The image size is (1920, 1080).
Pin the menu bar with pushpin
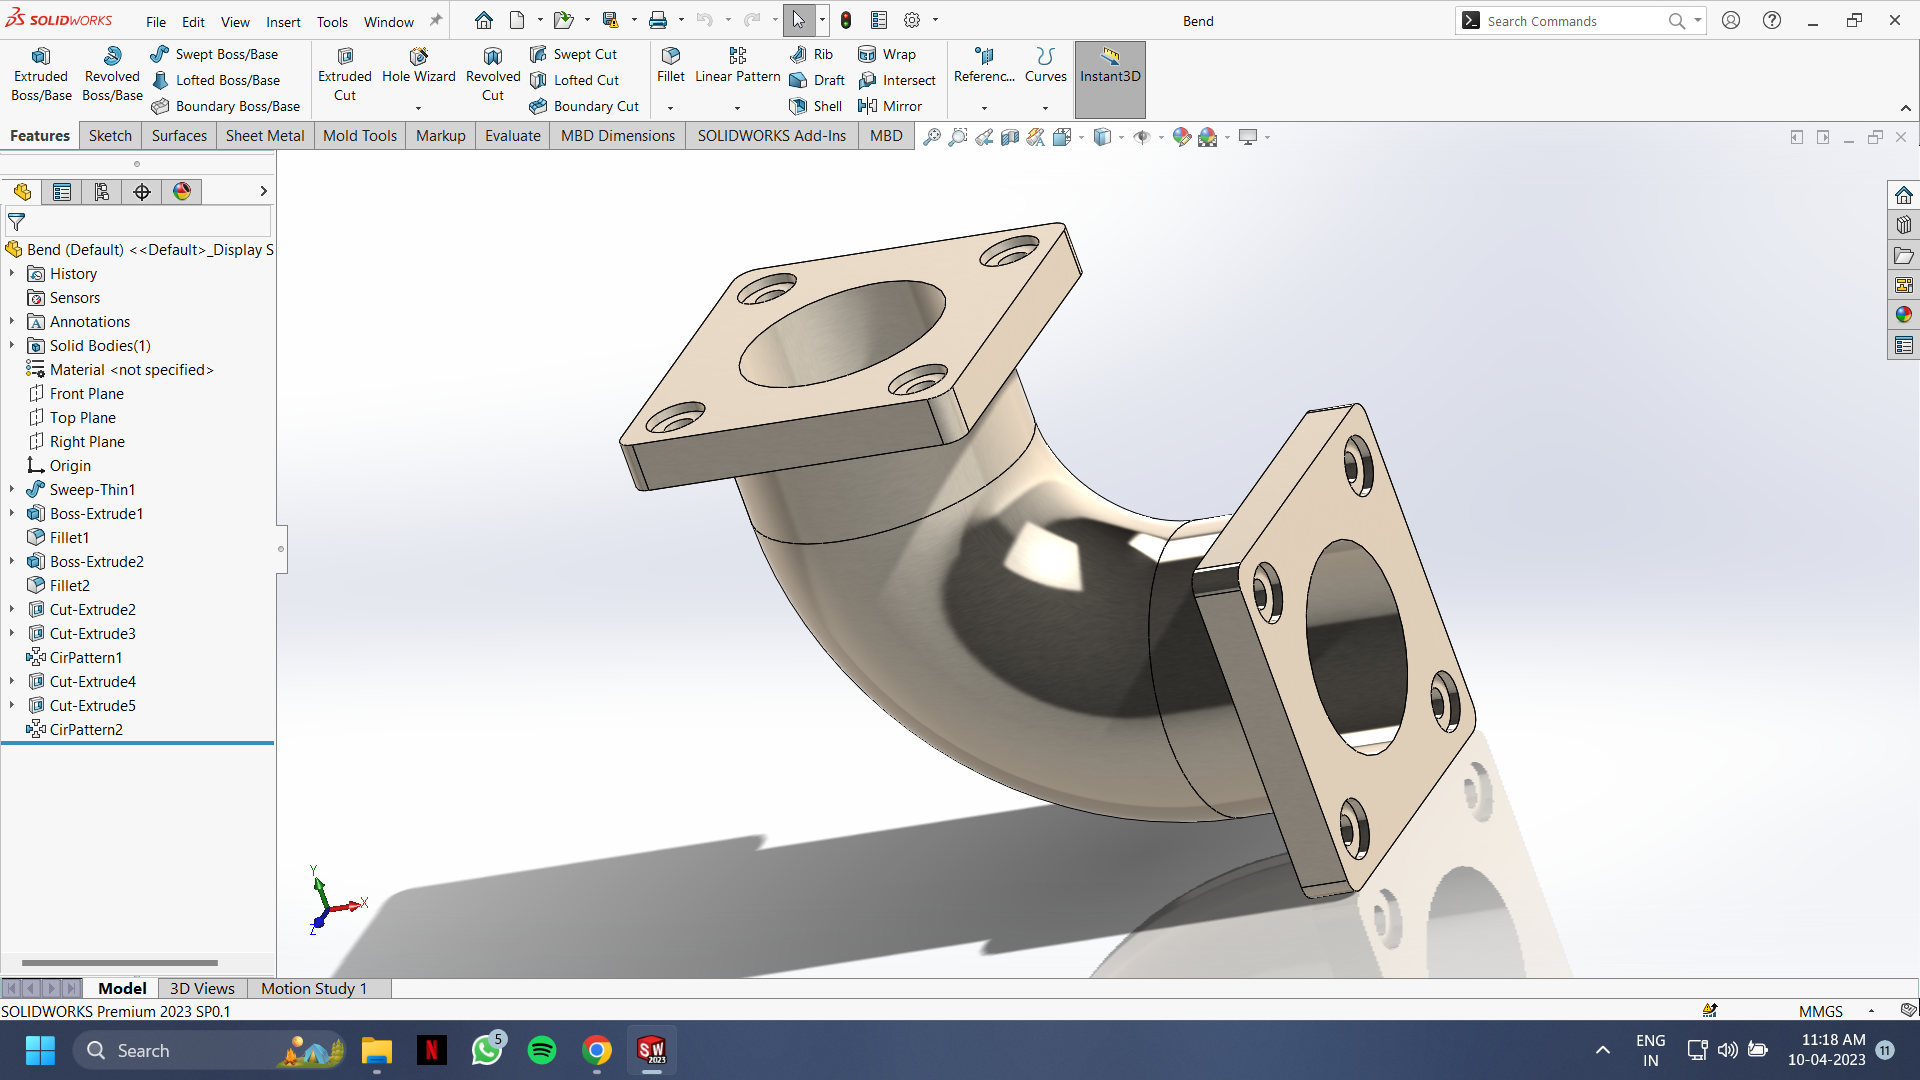(436, 21)
